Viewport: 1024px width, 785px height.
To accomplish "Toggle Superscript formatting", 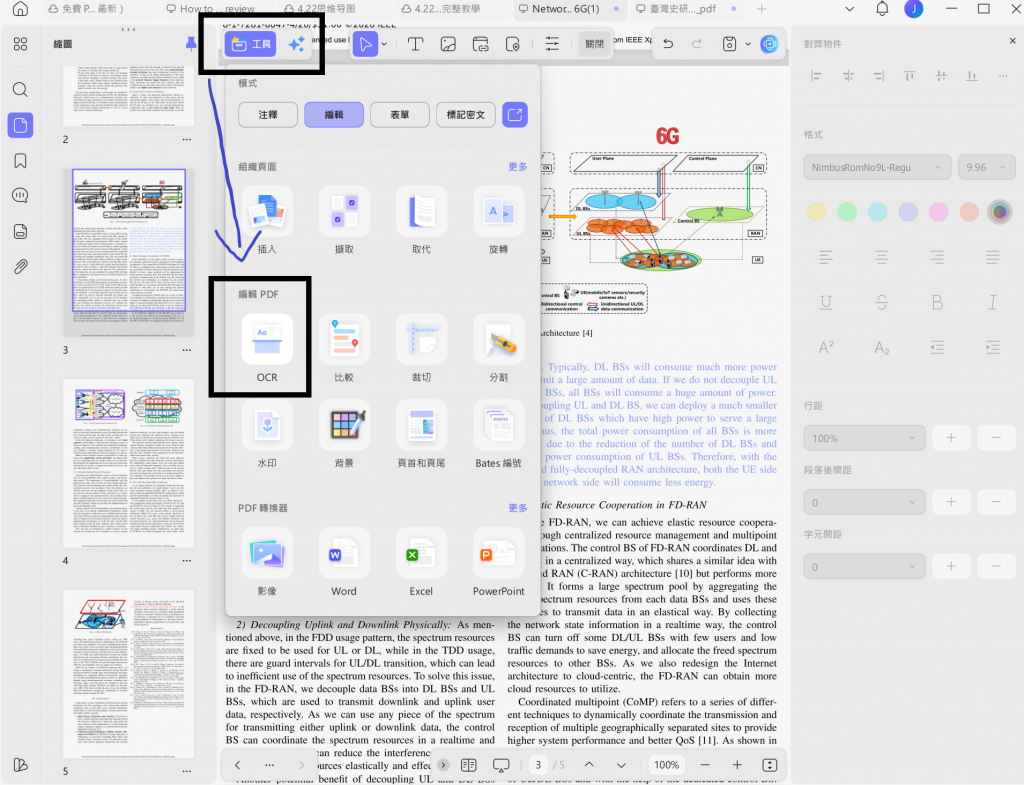I will click(x=826, y=347).
